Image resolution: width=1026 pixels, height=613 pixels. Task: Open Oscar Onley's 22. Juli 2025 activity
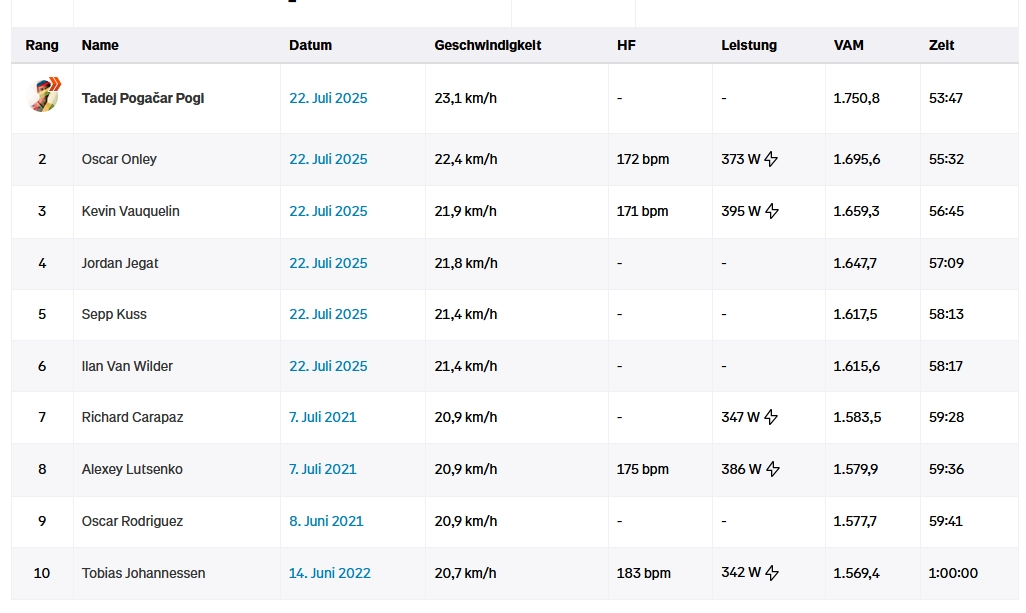328,159
